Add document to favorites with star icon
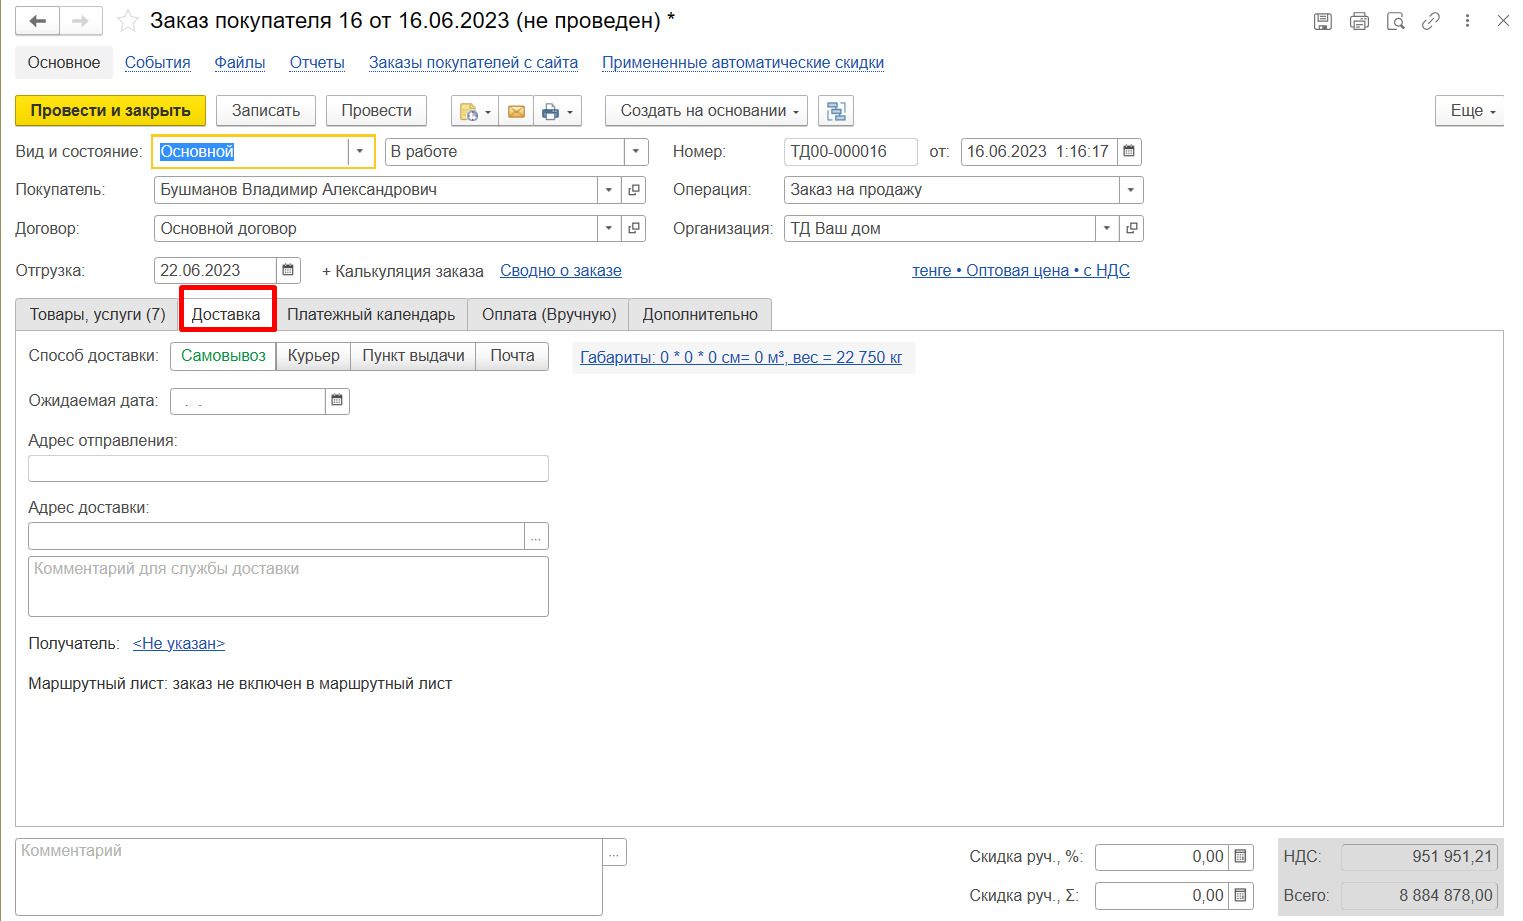Image resolution: width=1523 pixels, height=921 pixels. click(128, 21)
